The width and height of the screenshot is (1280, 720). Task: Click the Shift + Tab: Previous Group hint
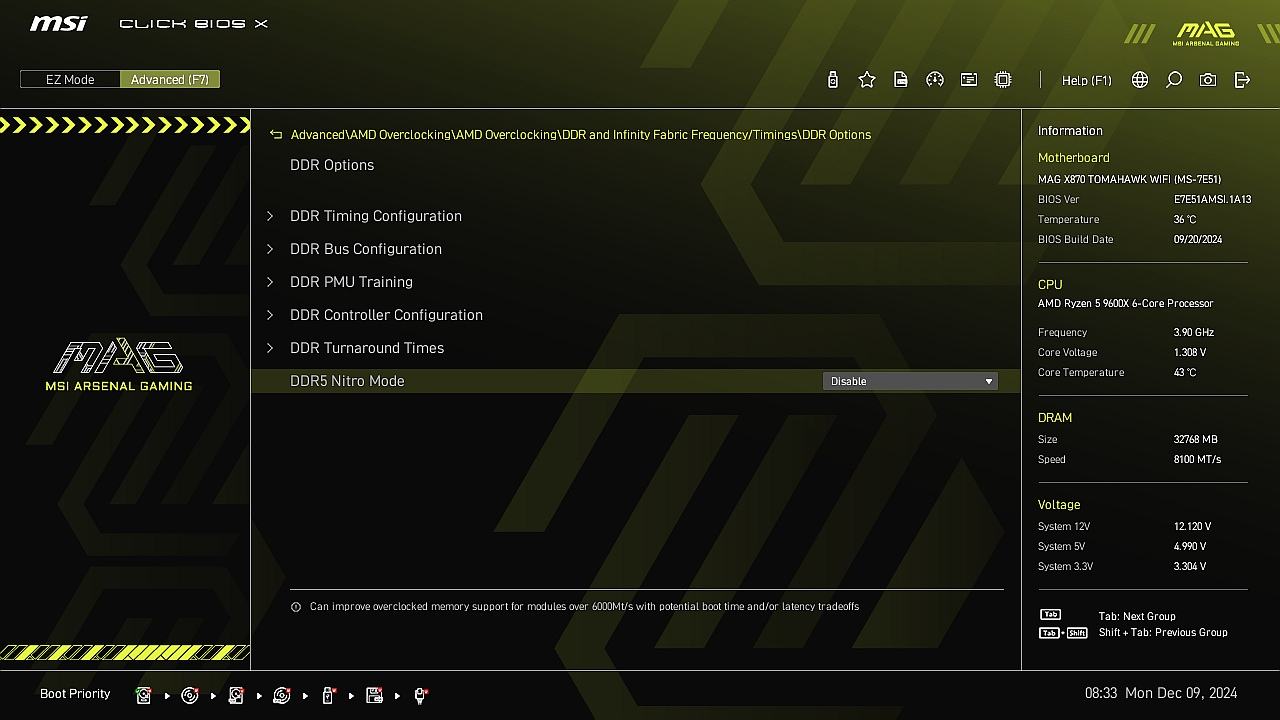1163,633
